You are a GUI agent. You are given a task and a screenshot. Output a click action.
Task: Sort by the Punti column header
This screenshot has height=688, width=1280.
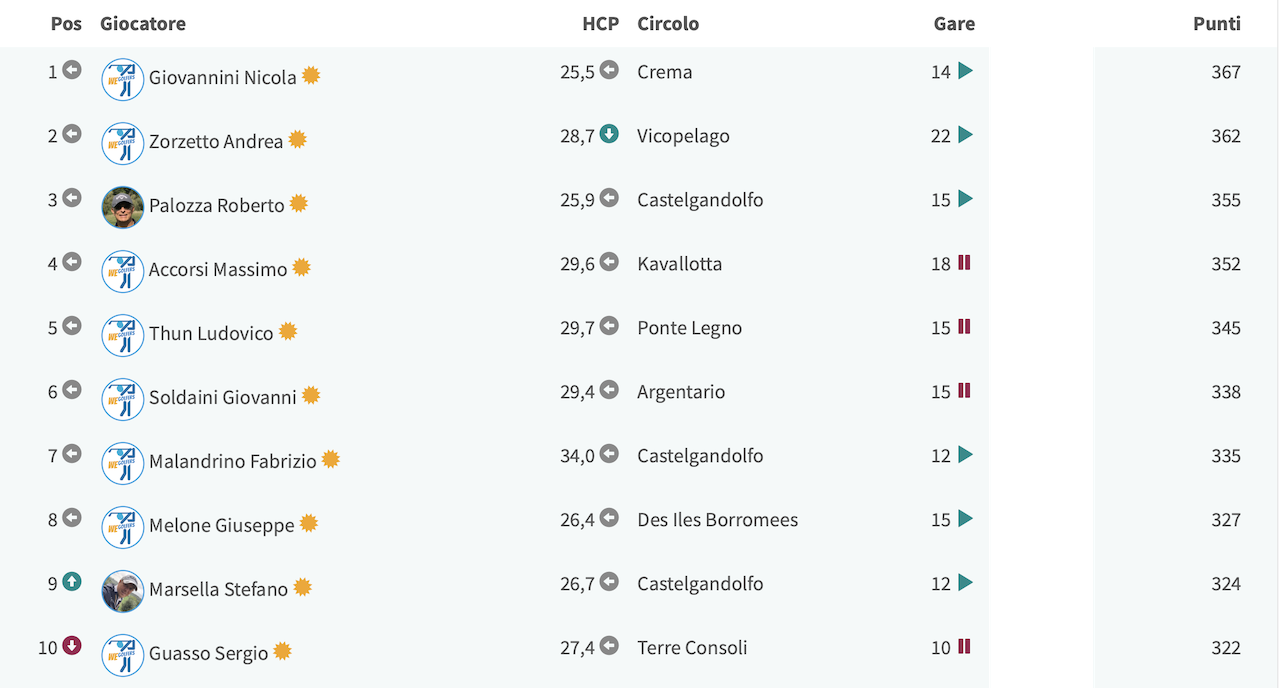(1217, 23)
